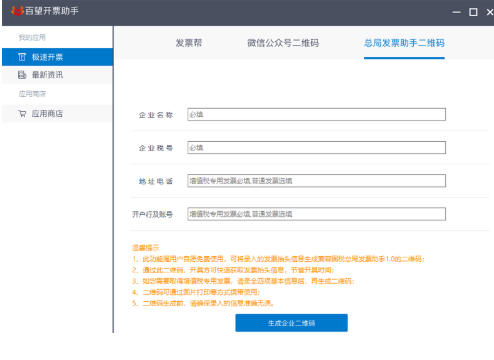
Task: Maximize the 百望开票助手 window
Action: (x=473, y=12)
